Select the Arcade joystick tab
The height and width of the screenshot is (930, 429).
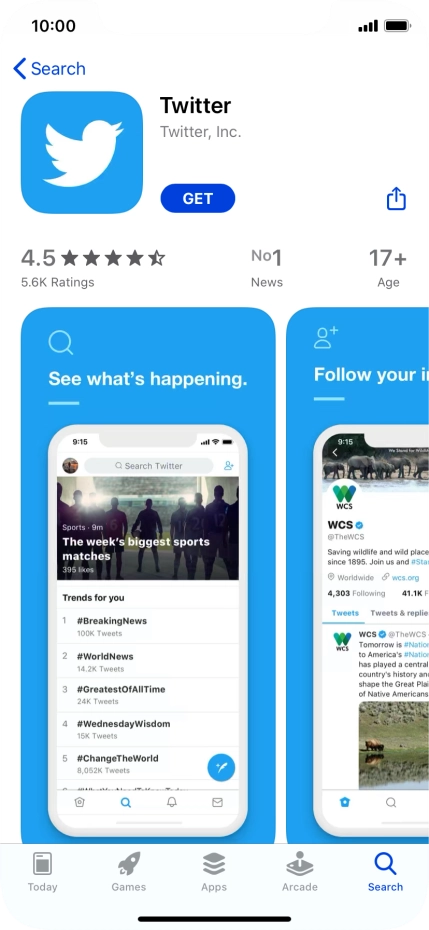300,872
